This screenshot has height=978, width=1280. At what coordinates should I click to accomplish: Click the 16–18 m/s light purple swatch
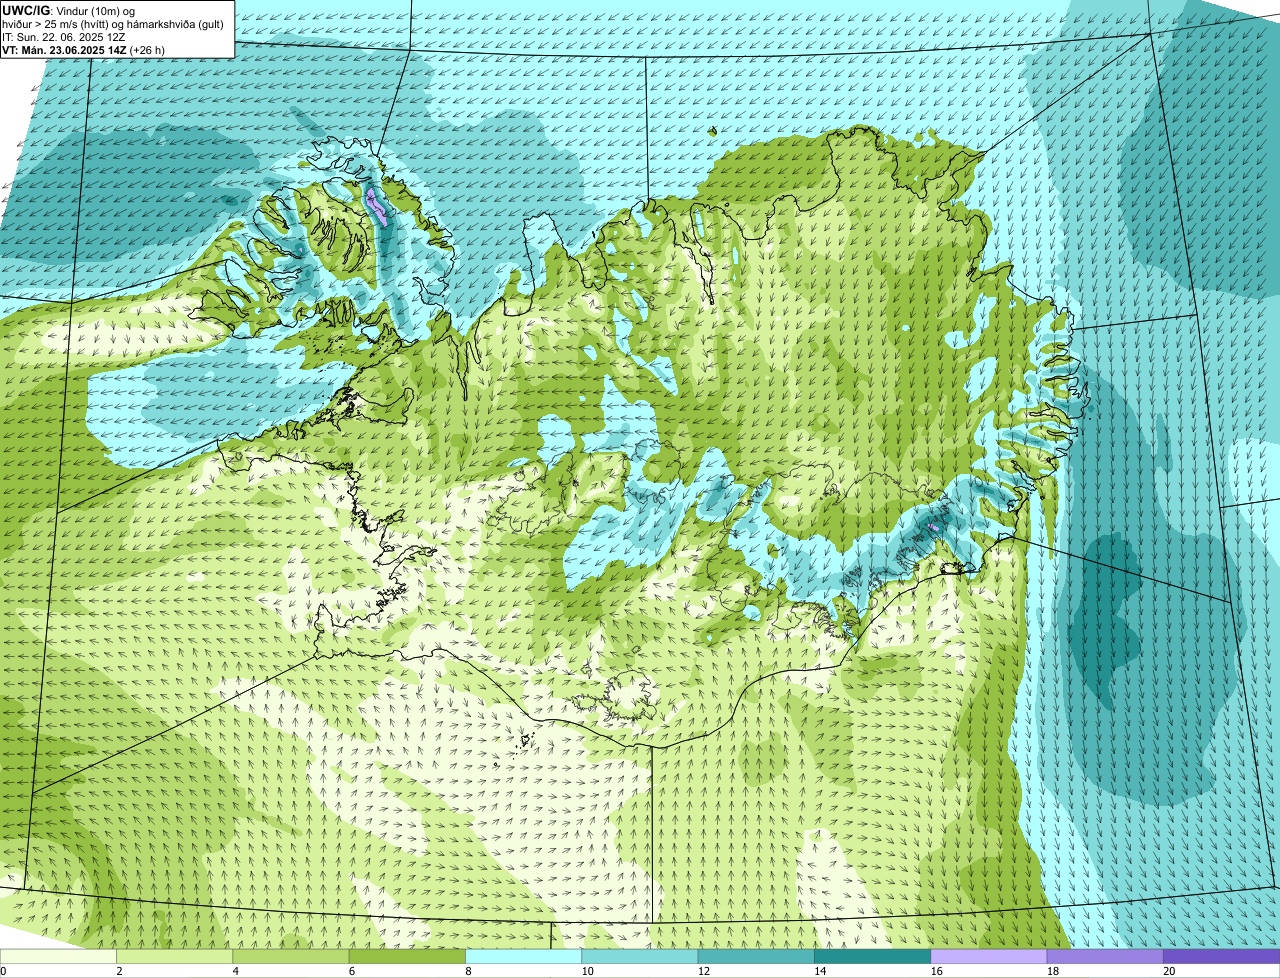click(989, 957)
